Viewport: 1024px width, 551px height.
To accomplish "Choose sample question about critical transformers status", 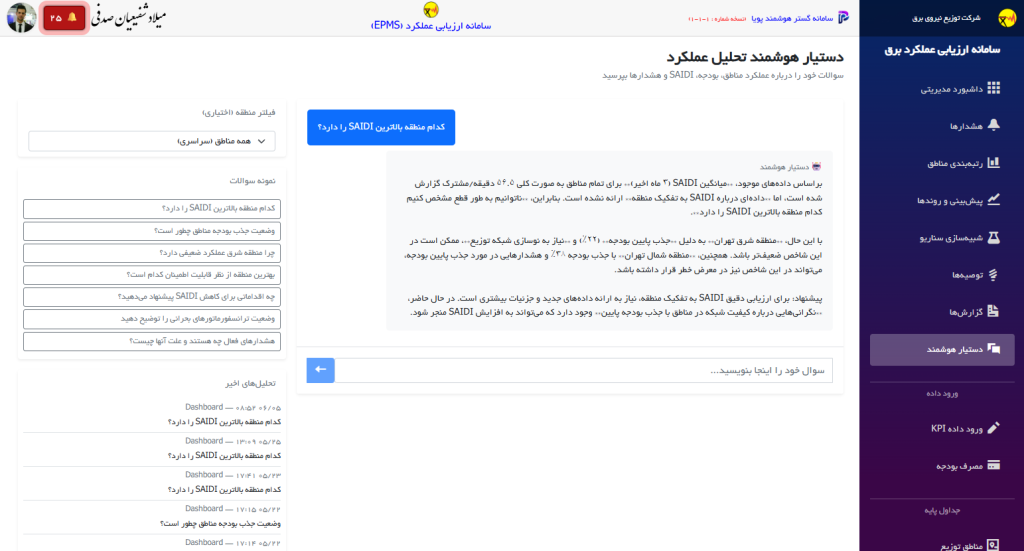I will pos(152,319).
